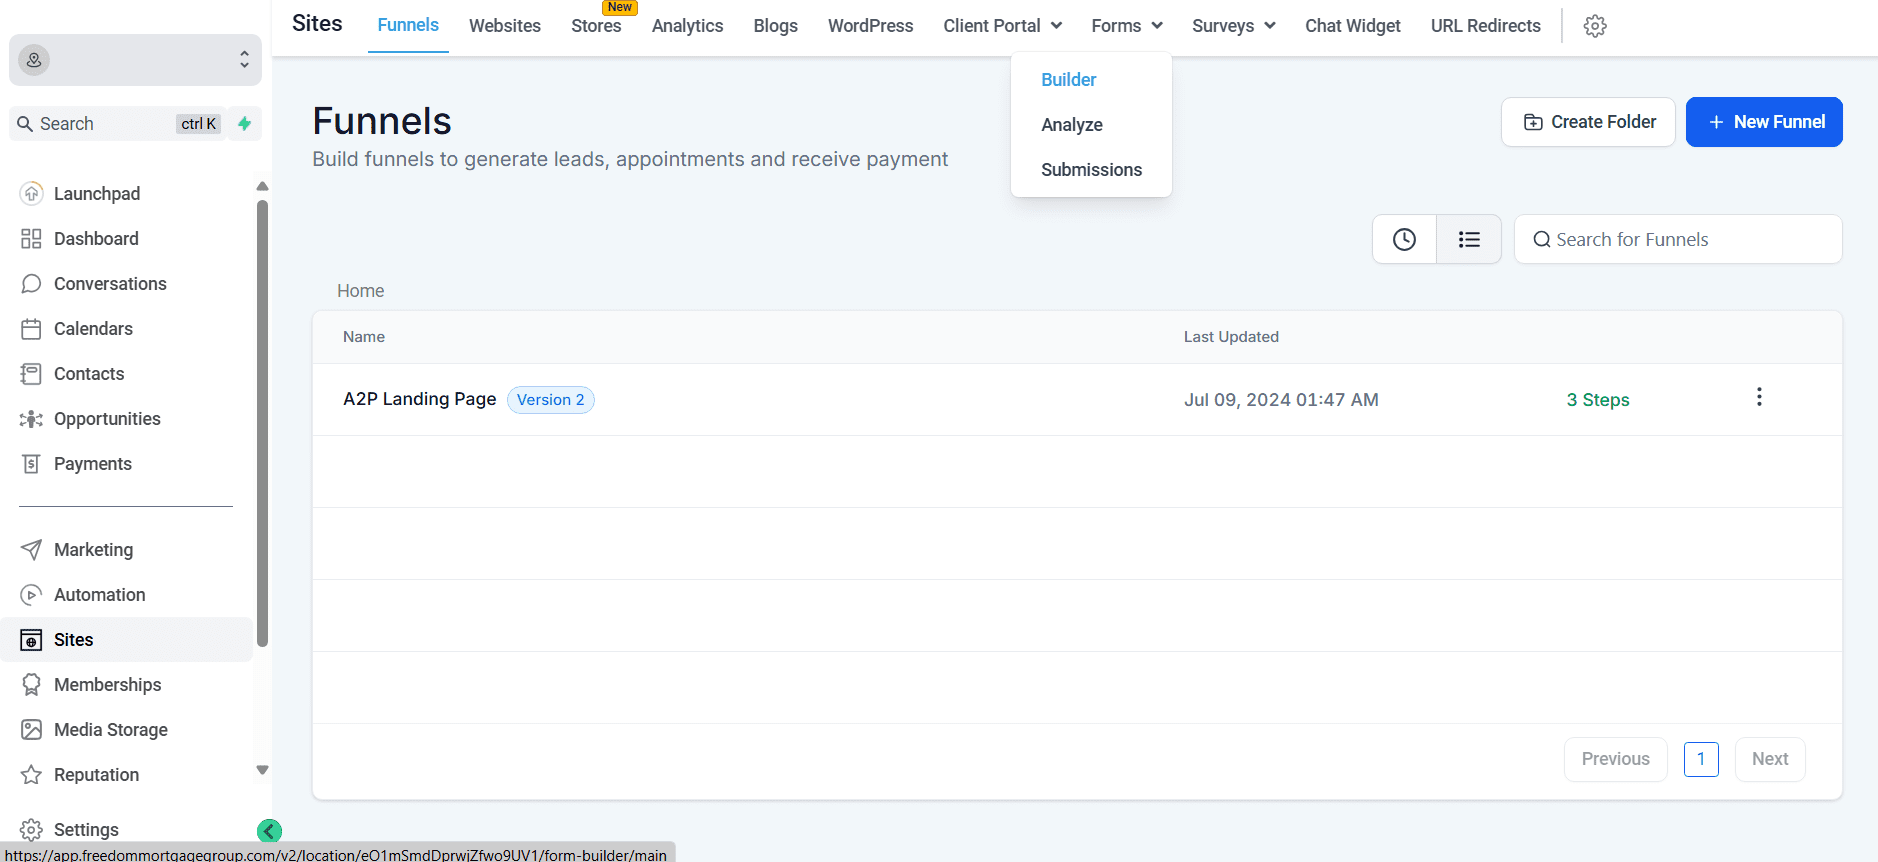
Task: Switch to recent view with clock icon
Action: pyautogui.click(x=1404, y=240)
